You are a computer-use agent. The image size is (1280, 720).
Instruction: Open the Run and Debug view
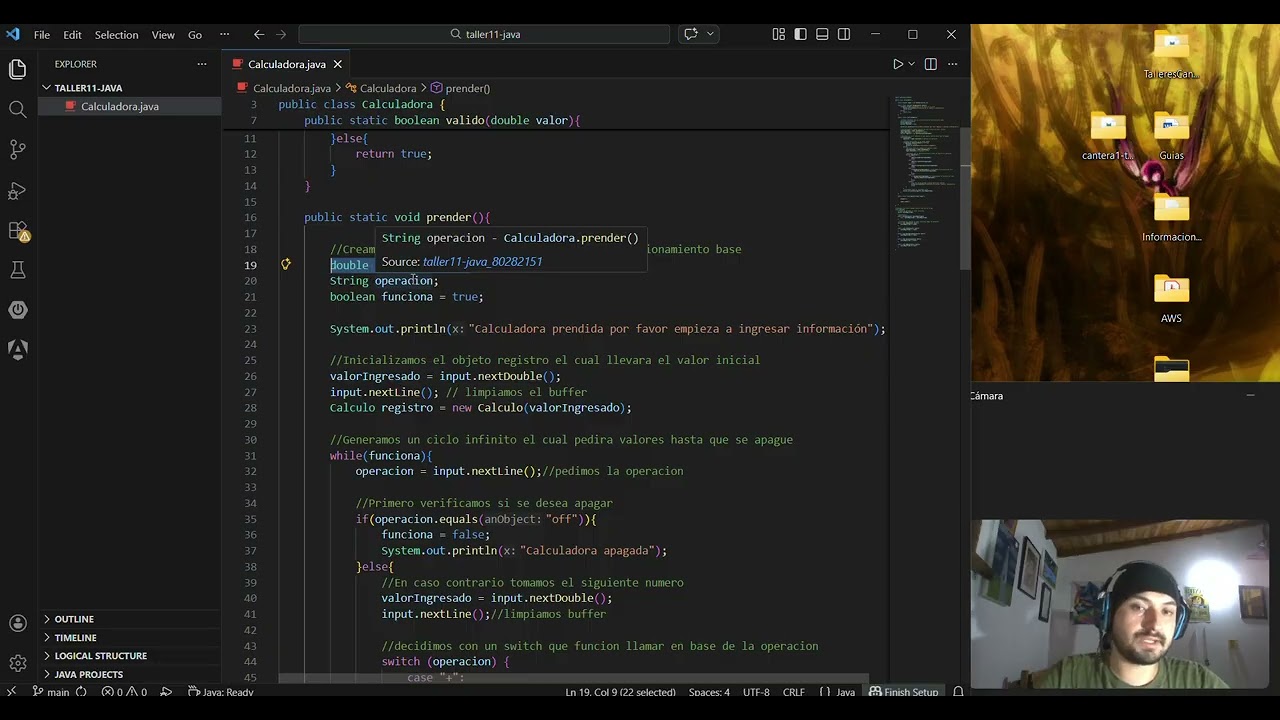[x=17, y=190]
